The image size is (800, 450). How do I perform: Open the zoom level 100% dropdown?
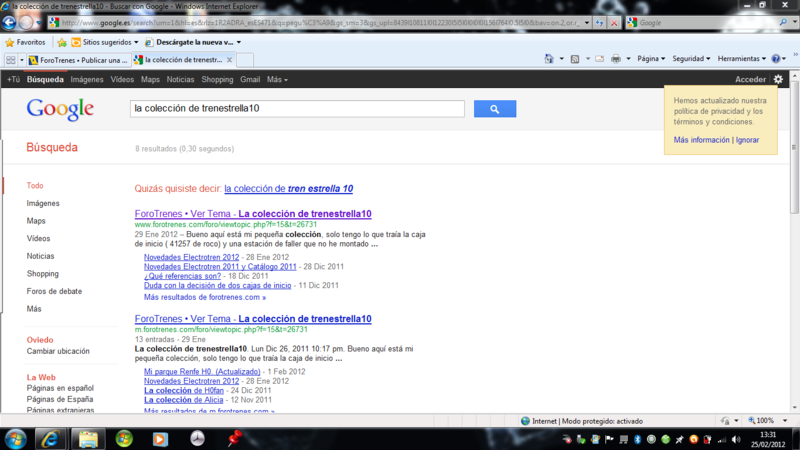(785, 421)
